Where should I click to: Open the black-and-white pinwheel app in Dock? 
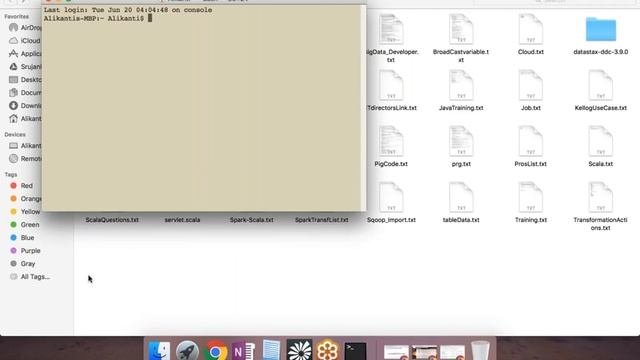pos(299,351)
